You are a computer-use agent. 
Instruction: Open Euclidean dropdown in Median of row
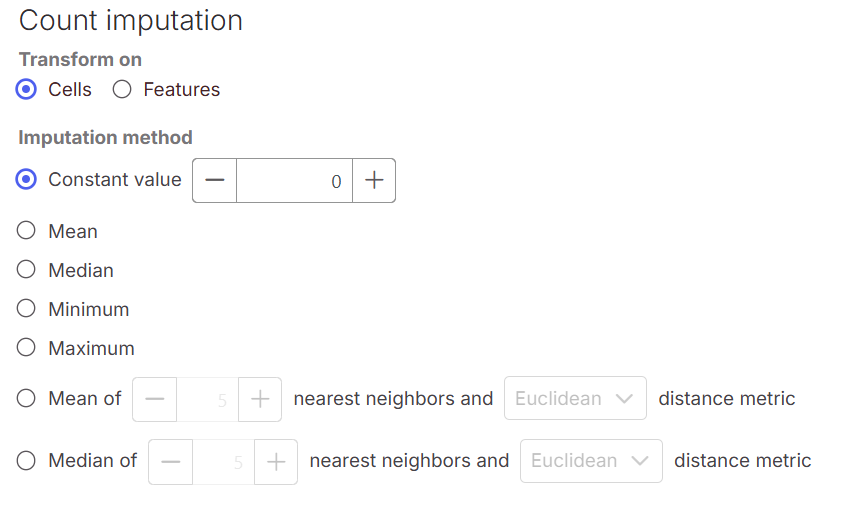[591, 461]
